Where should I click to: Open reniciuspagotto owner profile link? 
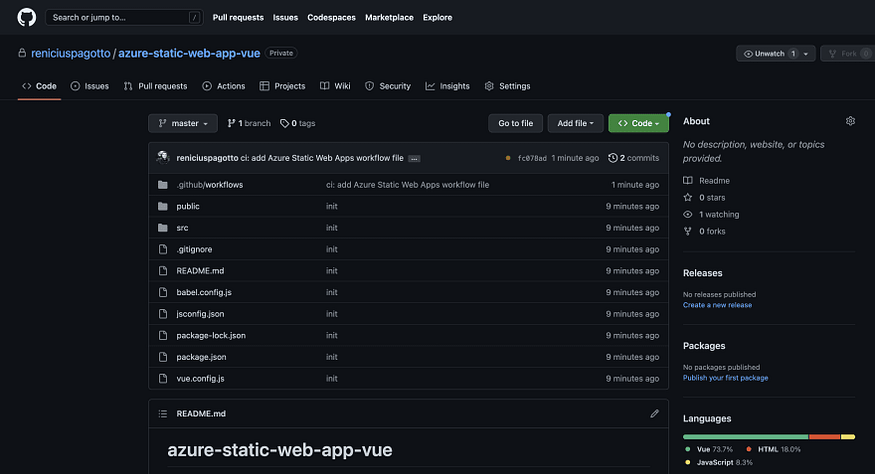click(71, 53)
